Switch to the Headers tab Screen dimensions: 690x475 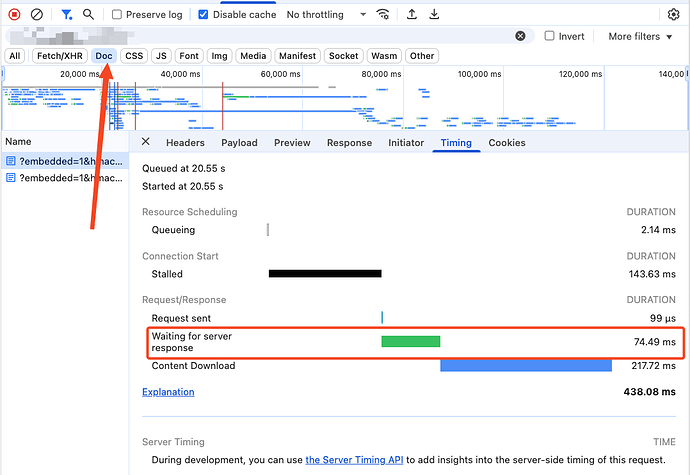(x=185, y=143)
